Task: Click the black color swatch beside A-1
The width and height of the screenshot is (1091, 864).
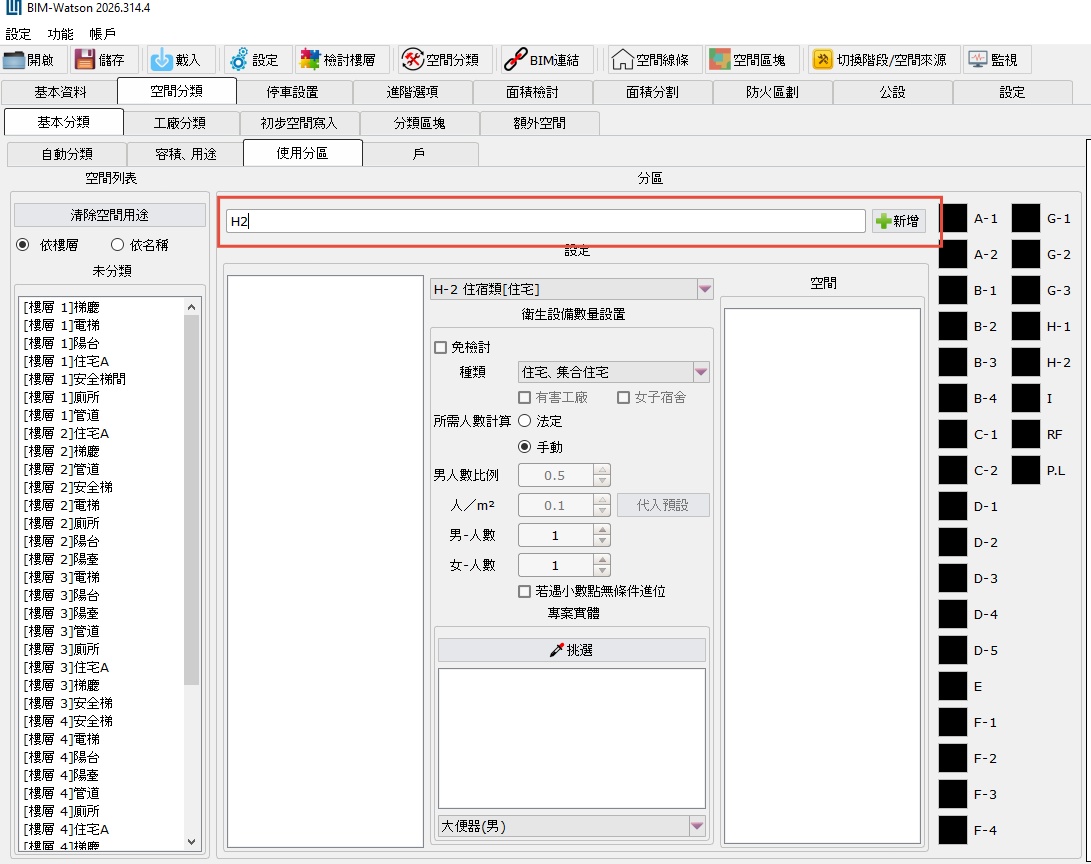Action: [953, 218]
